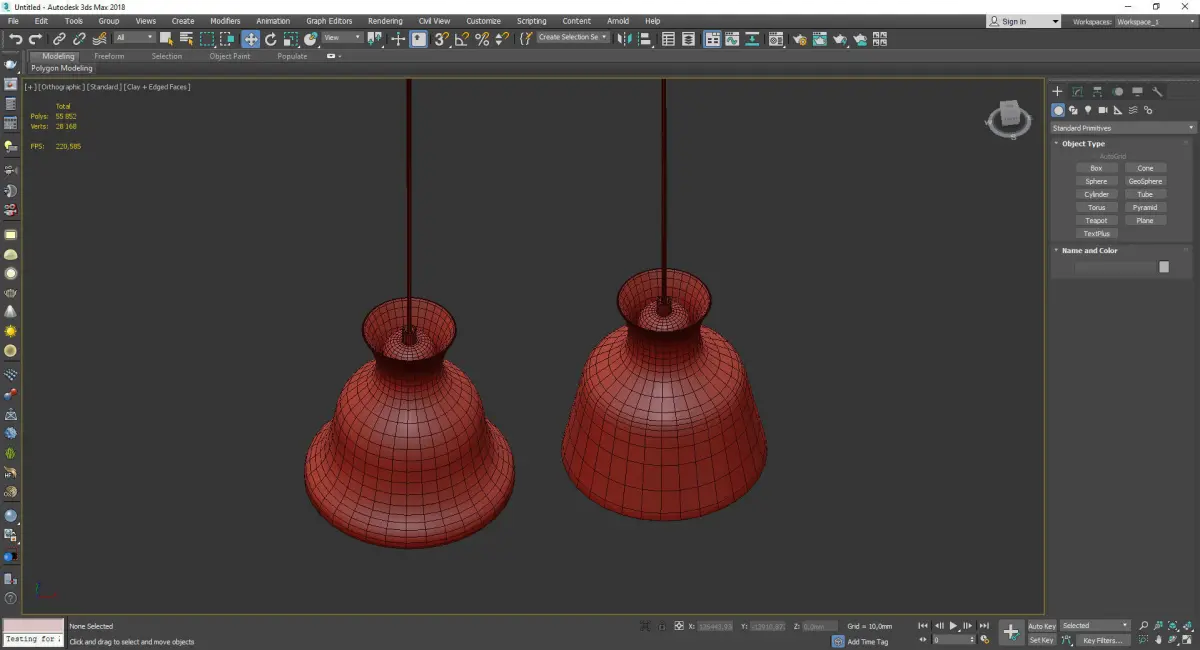Screen dimensions: 1200x650
Task: Click the Set Key button
Action: point(1041,640)
